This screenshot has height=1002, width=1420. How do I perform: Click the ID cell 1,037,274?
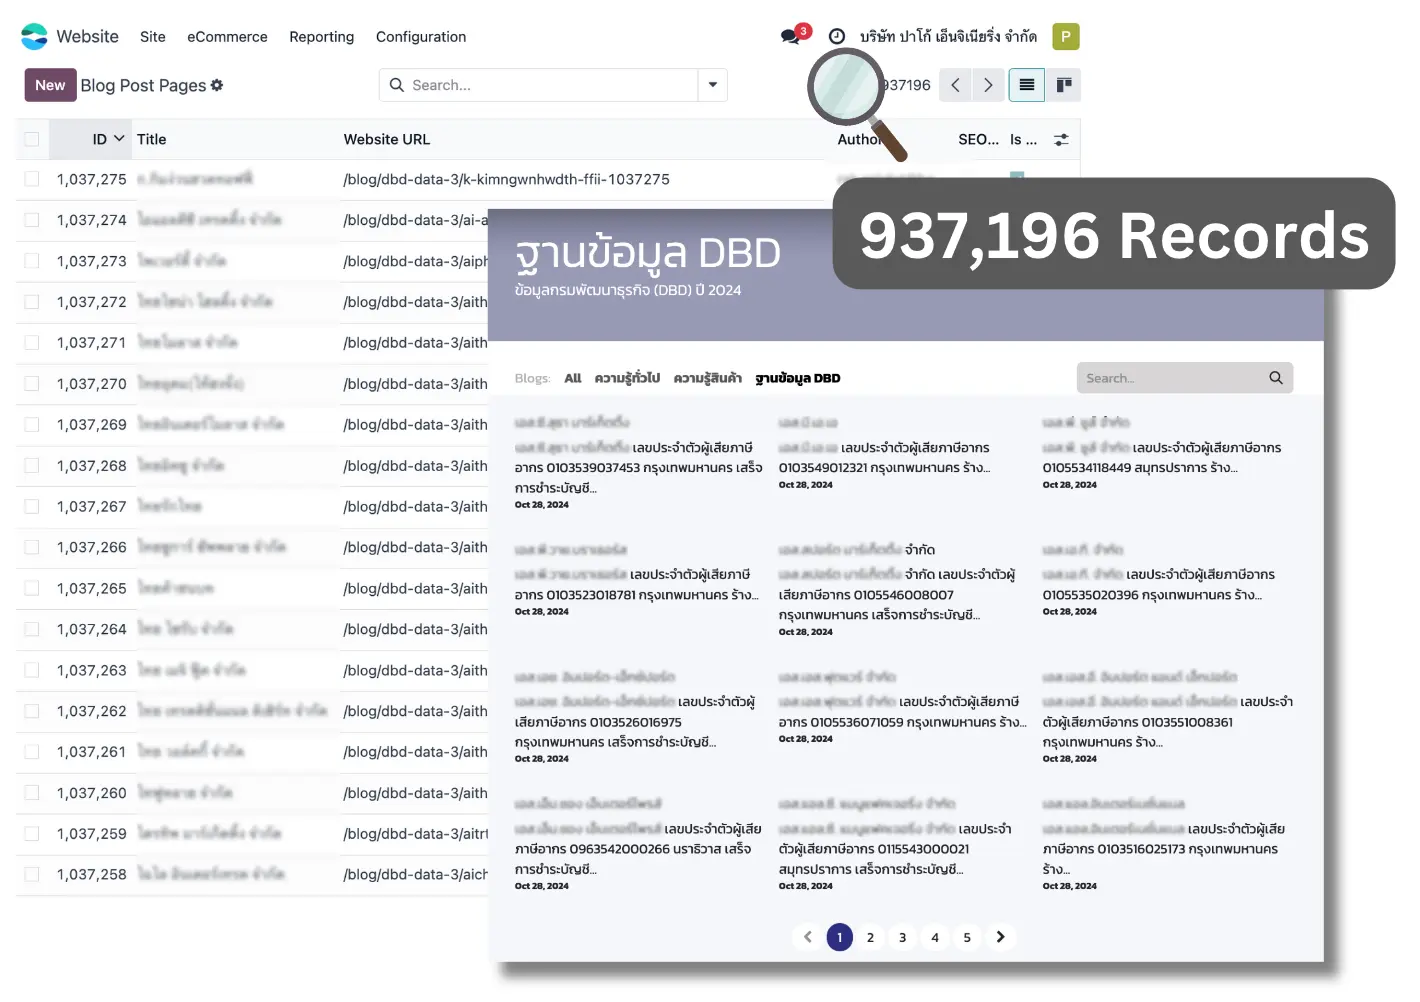pos(91,220)
